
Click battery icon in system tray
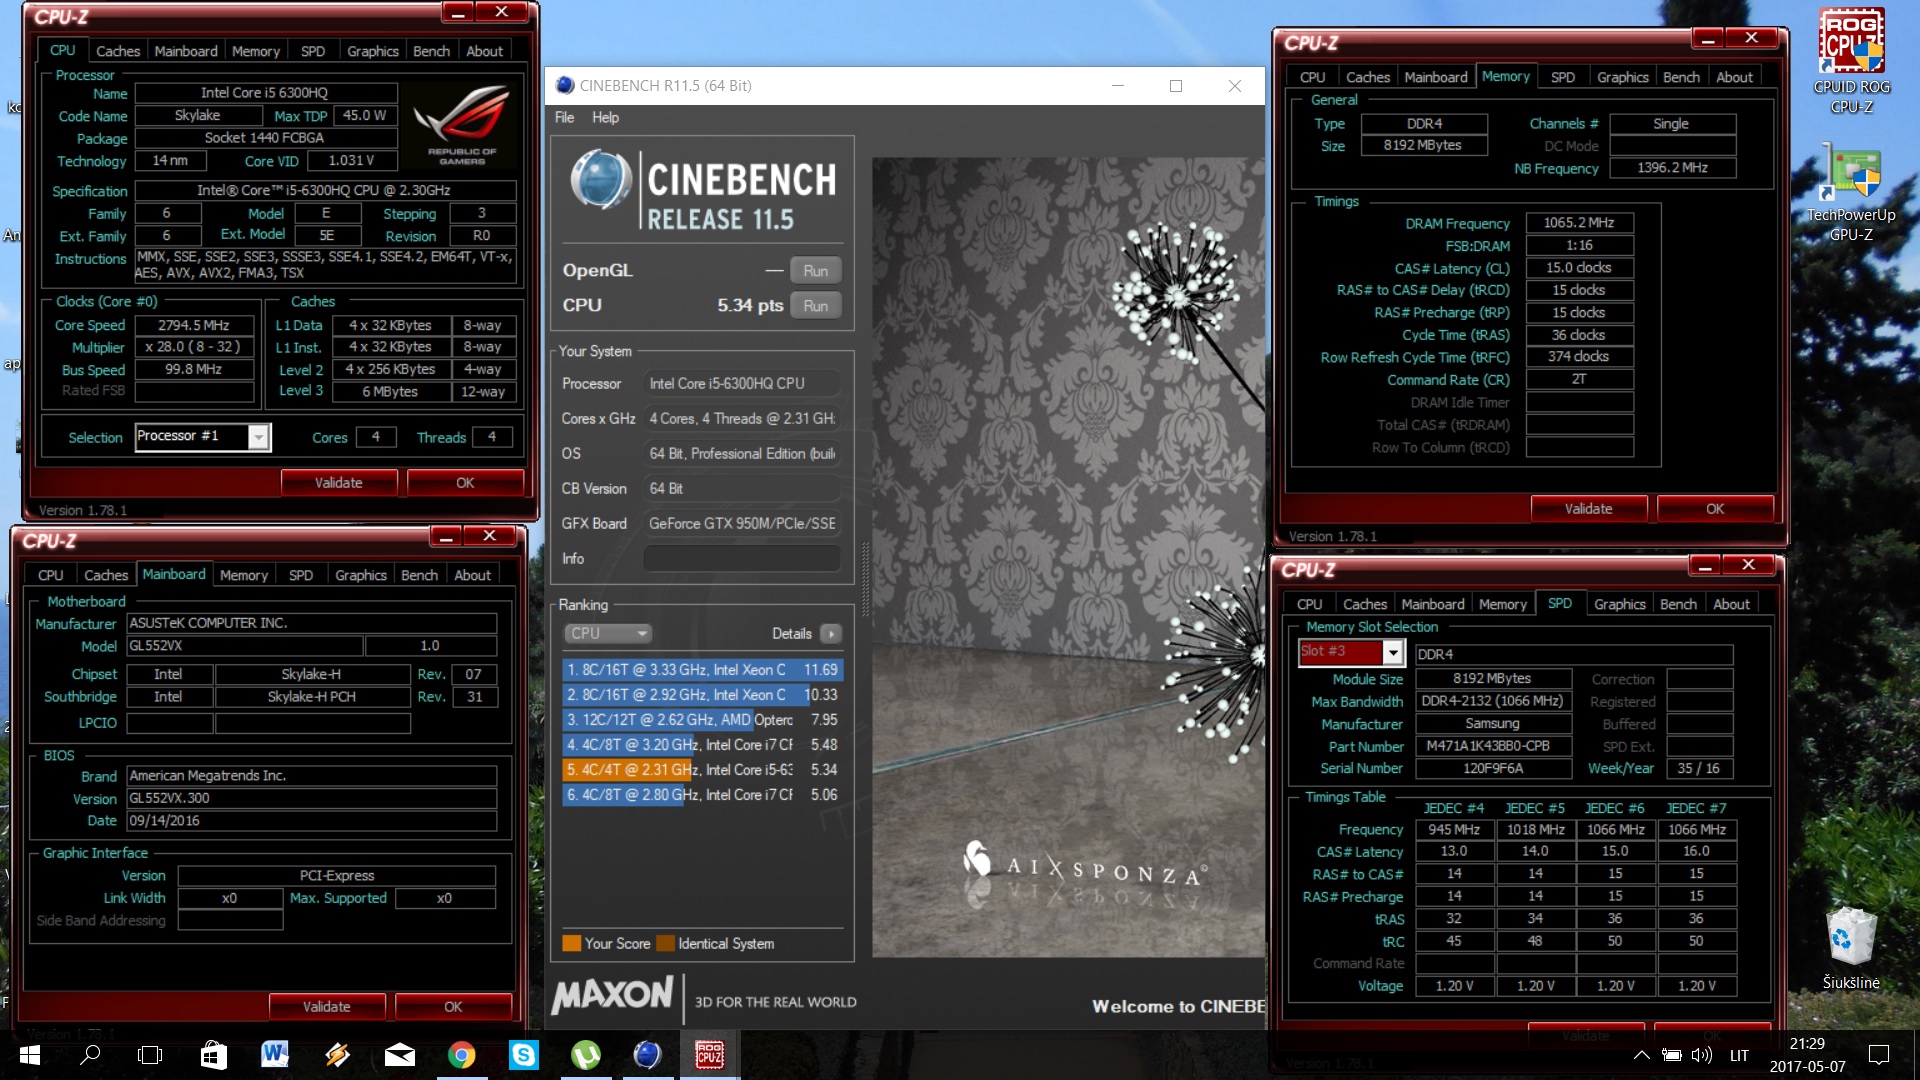pos(1671,1055)
